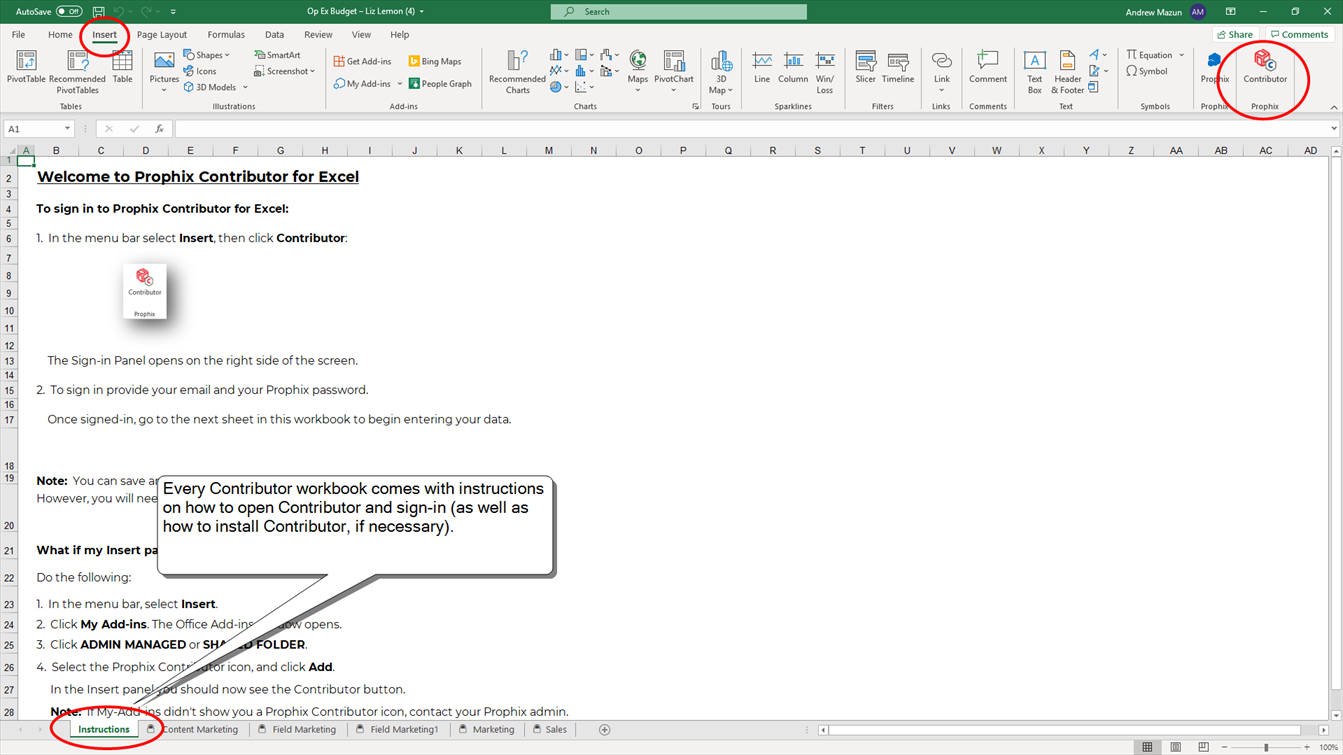The height and width of the screenshot is (755, 1343).
Task: Click the Pictures button
Action: (164, 70)
